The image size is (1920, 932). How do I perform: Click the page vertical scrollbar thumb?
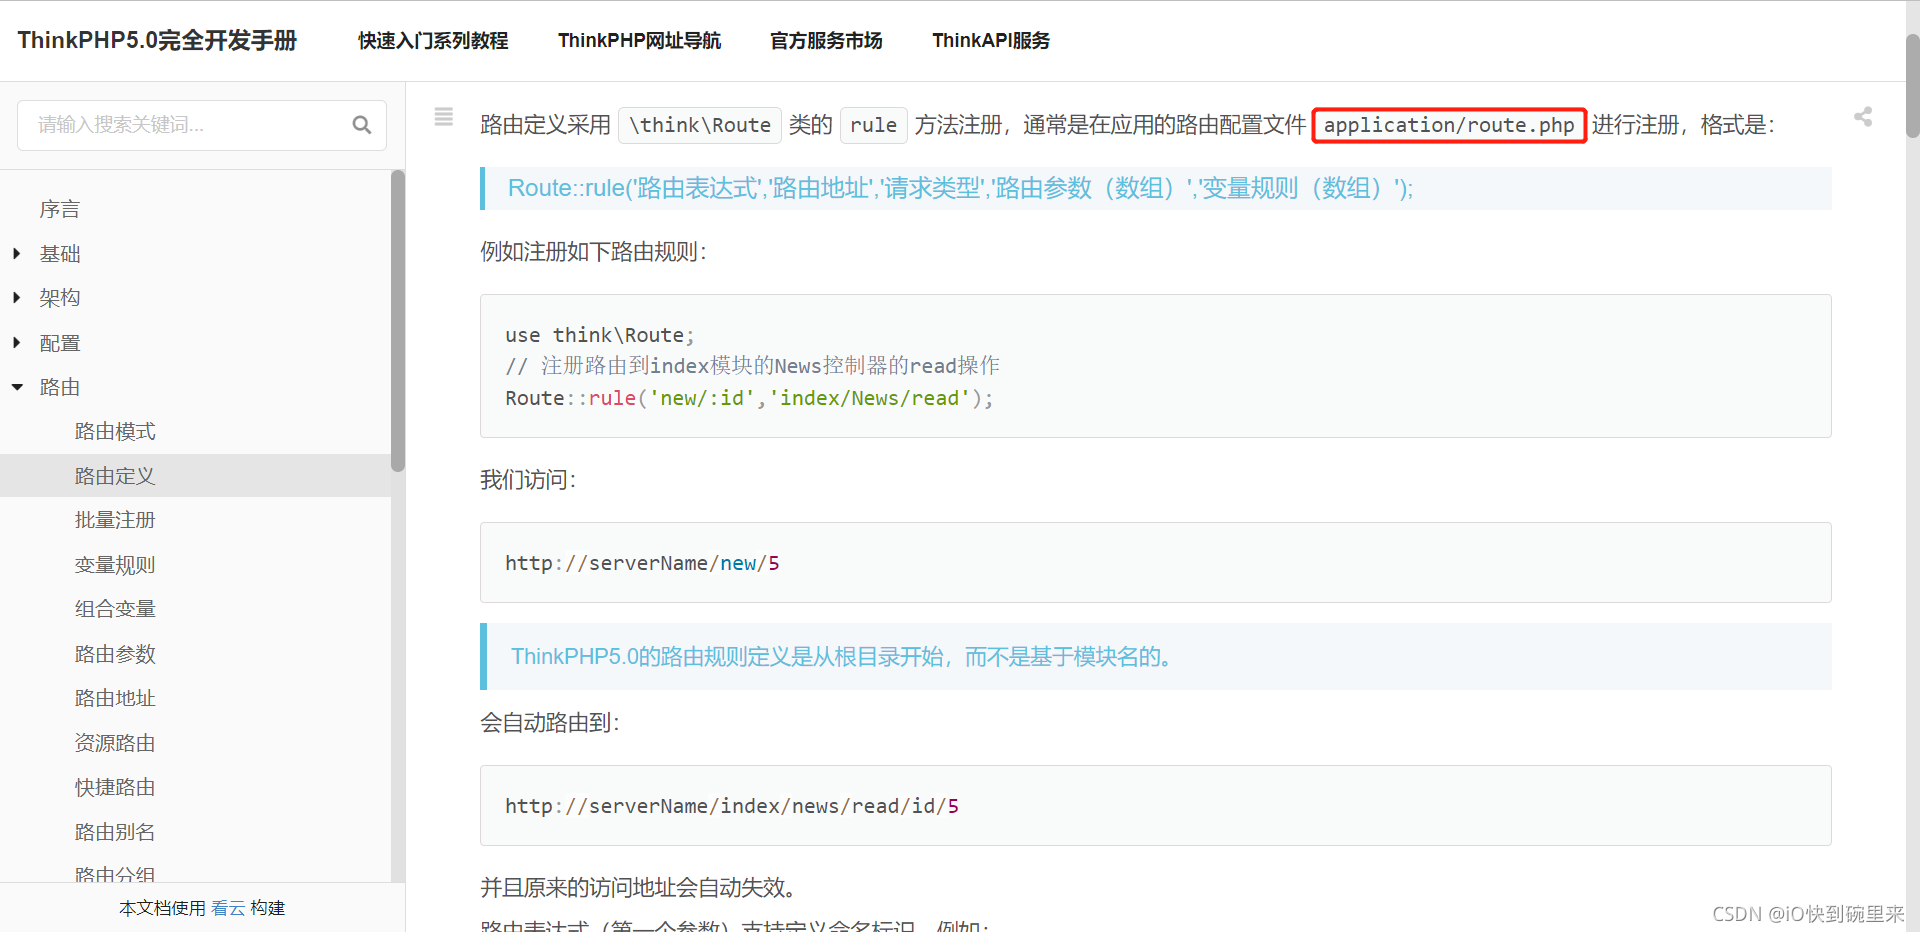1912,85
